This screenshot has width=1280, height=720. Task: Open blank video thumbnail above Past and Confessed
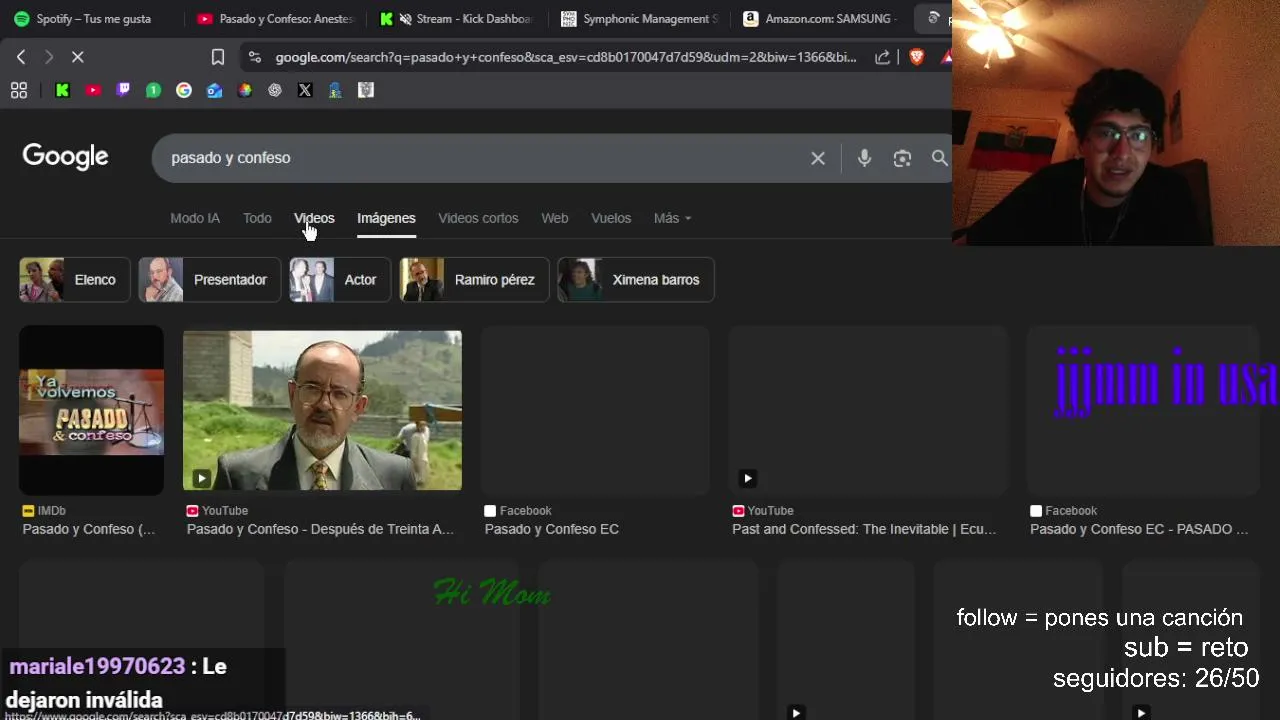(x=868, y=410)
